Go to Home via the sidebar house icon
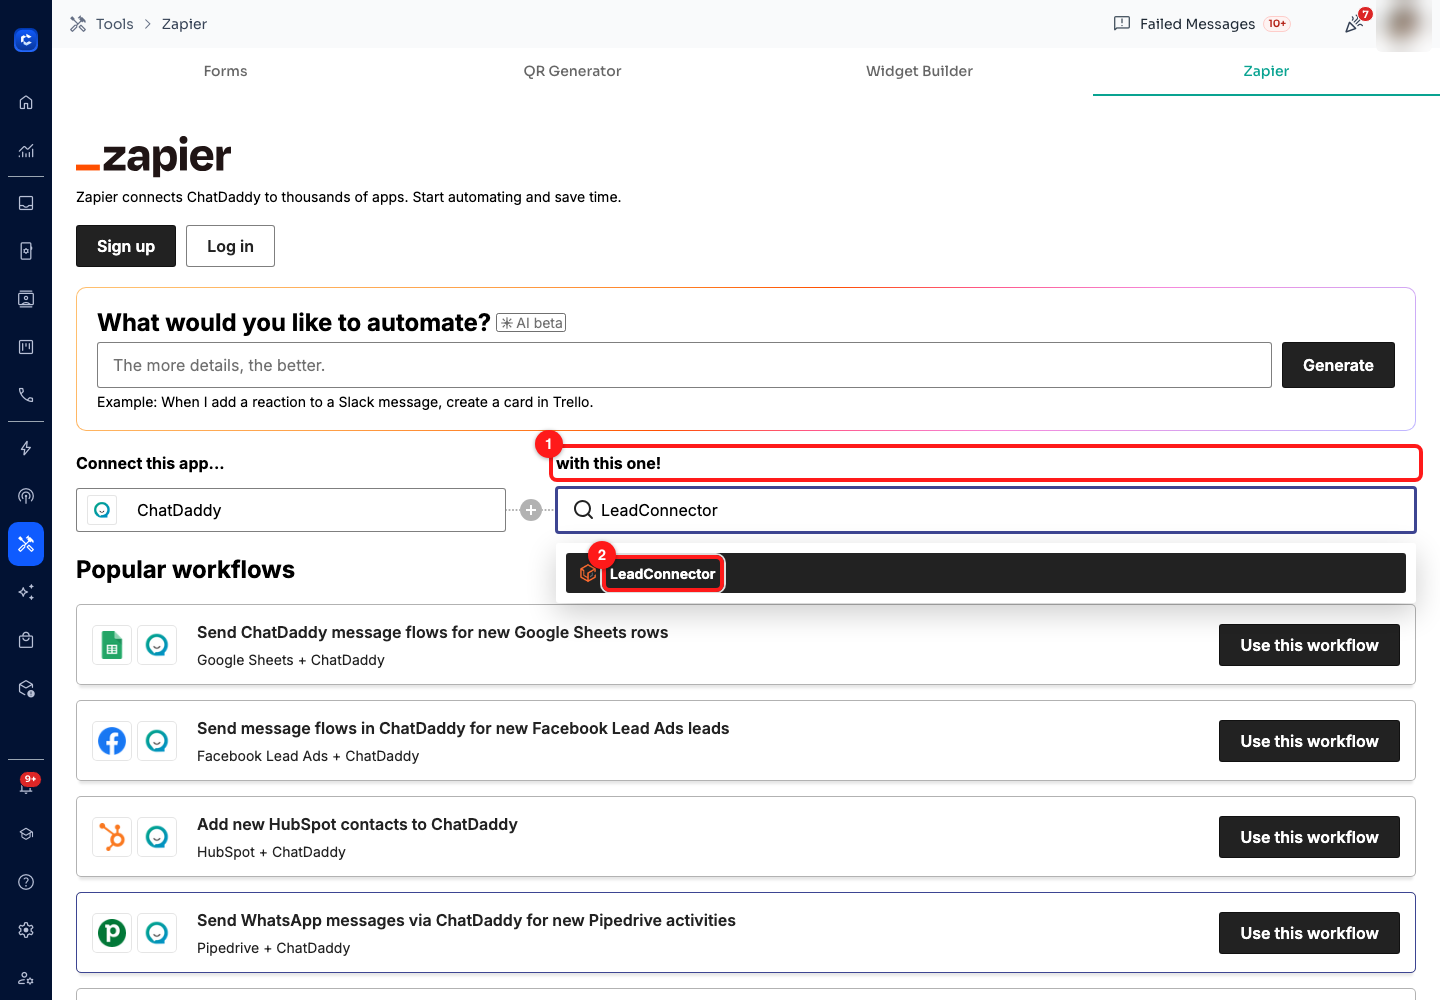 (x=26, y=102)
